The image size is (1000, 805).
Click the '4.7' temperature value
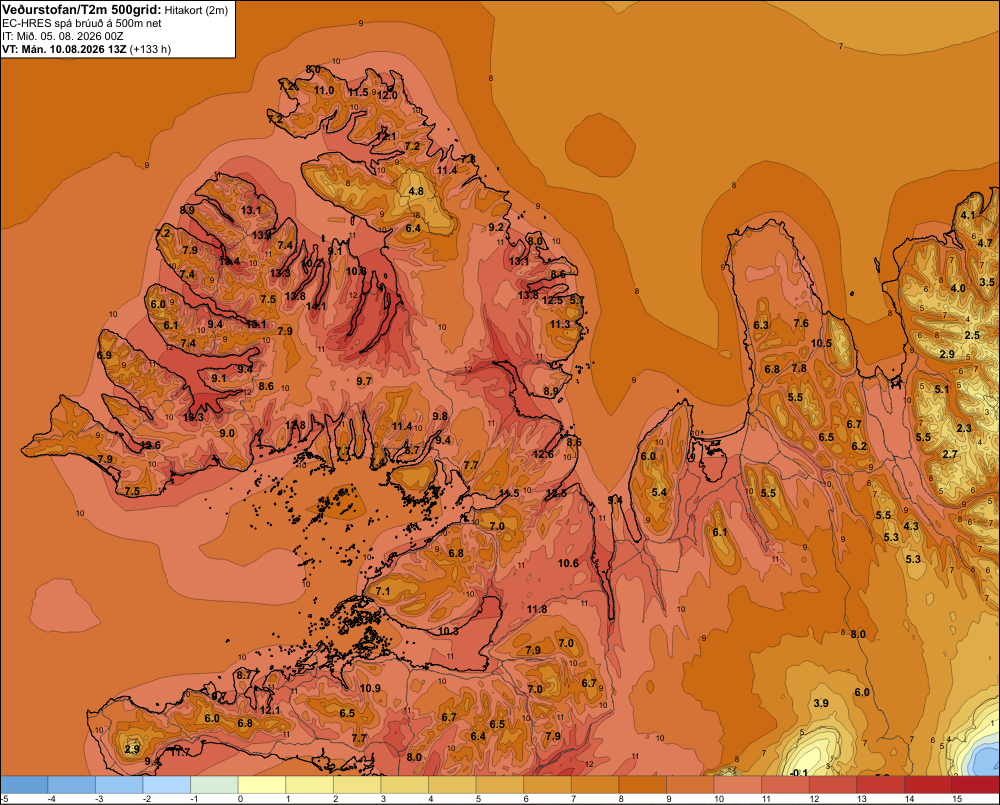[x=985, y=242]
